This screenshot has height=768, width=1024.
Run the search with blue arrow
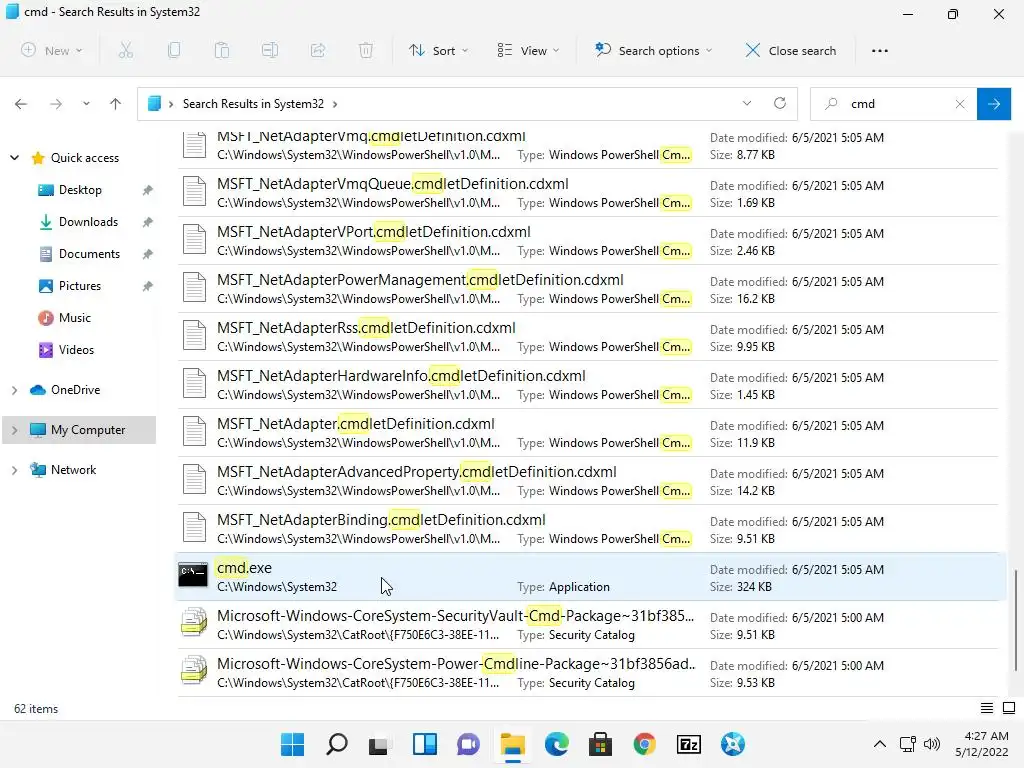(993, 104)
